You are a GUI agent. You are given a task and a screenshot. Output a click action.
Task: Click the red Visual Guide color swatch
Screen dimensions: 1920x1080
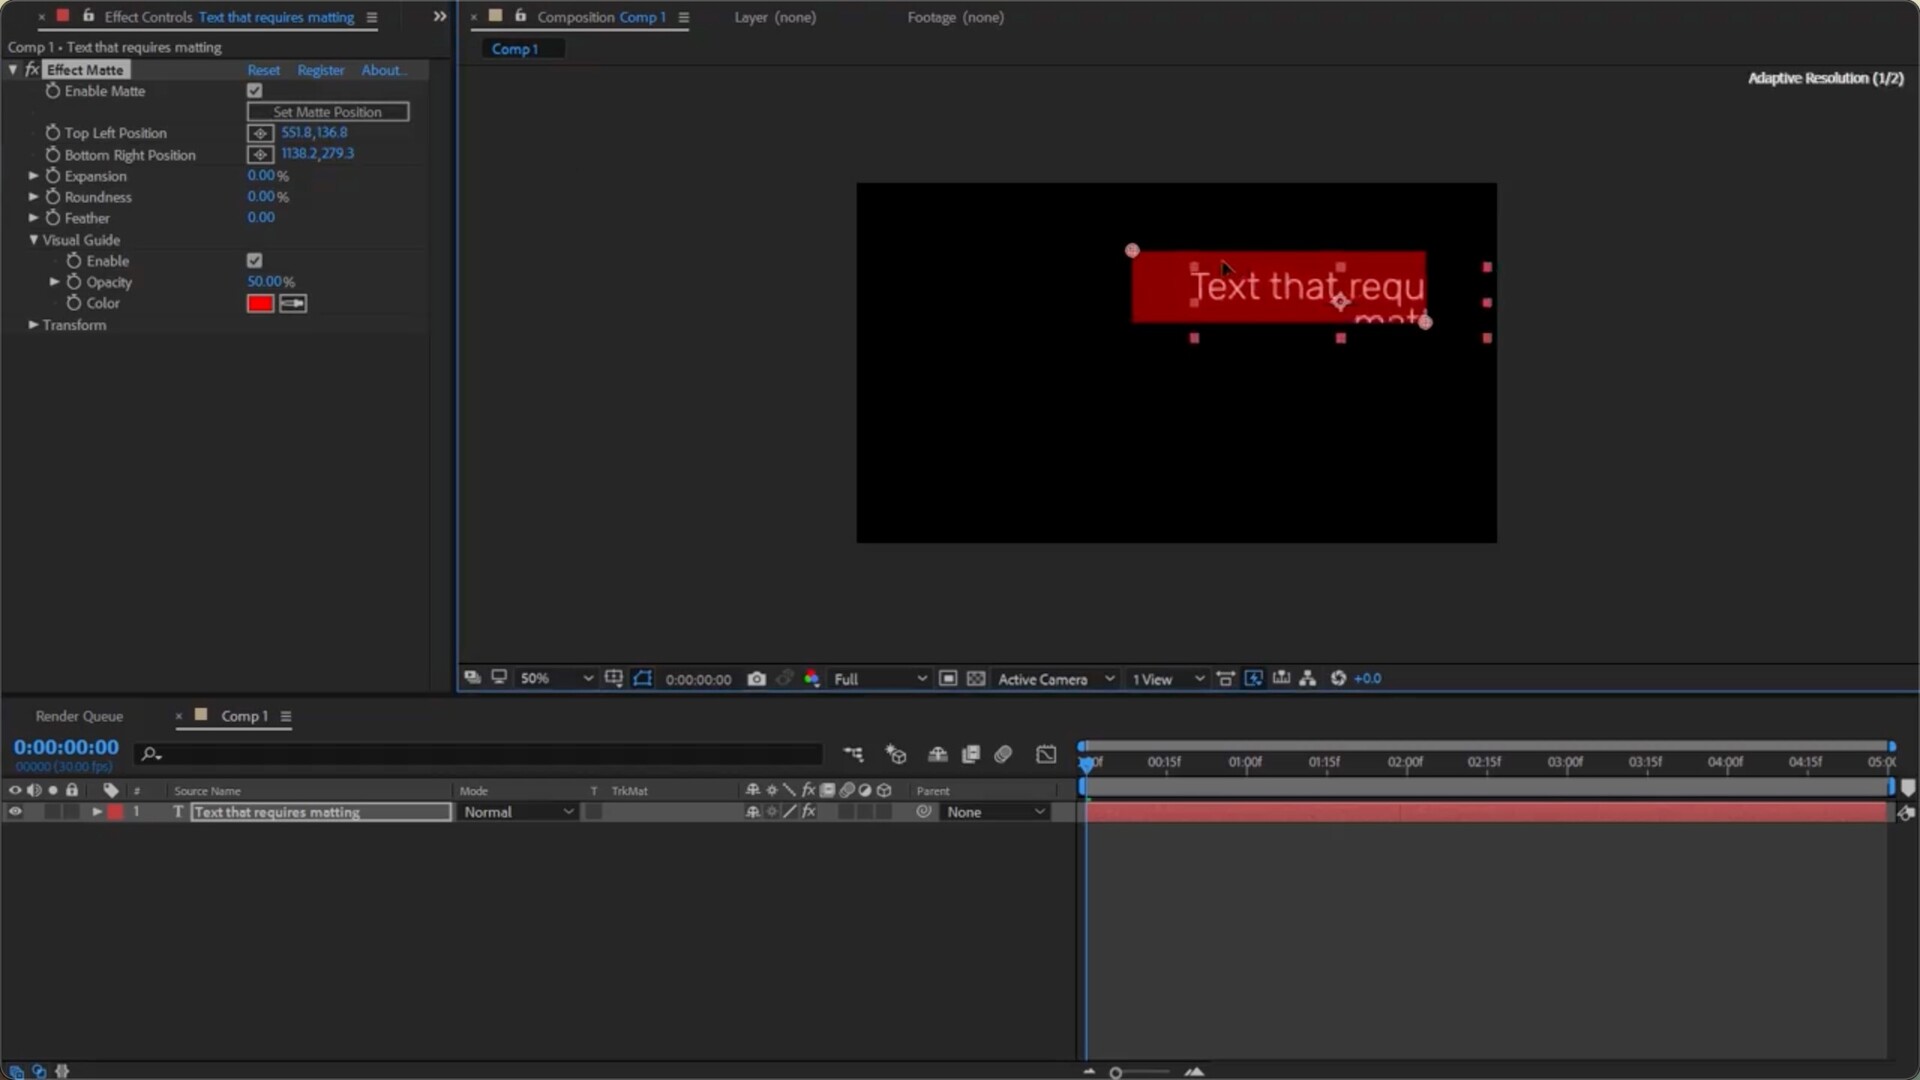260,303
